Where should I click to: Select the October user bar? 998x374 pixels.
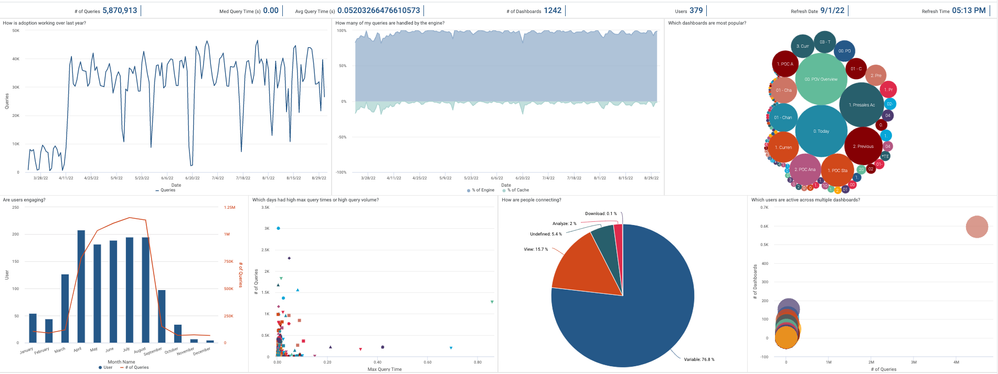(x=178, y=334)
